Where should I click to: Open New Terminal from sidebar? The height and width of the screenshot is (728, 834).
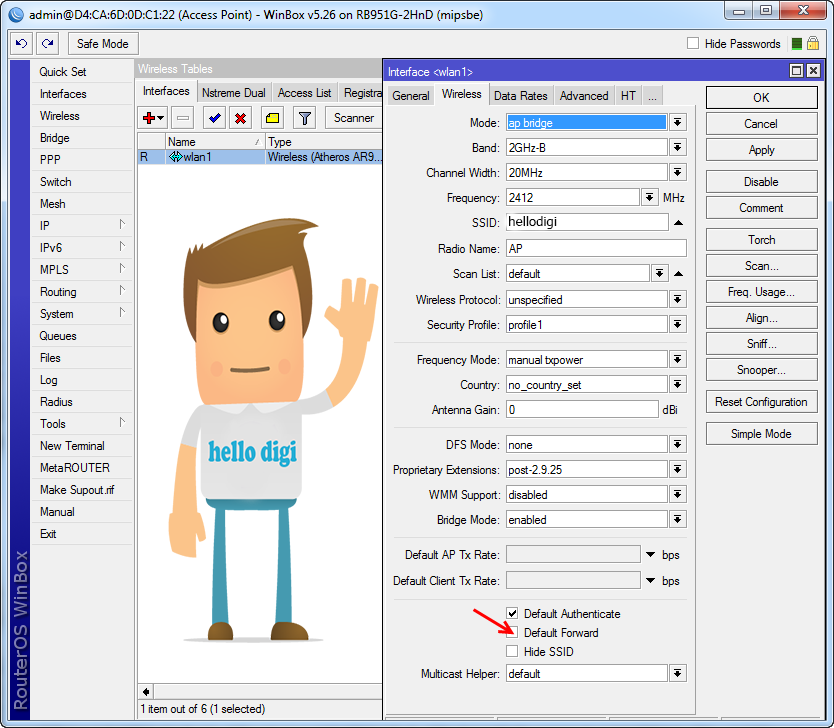(x=81, y=446)
